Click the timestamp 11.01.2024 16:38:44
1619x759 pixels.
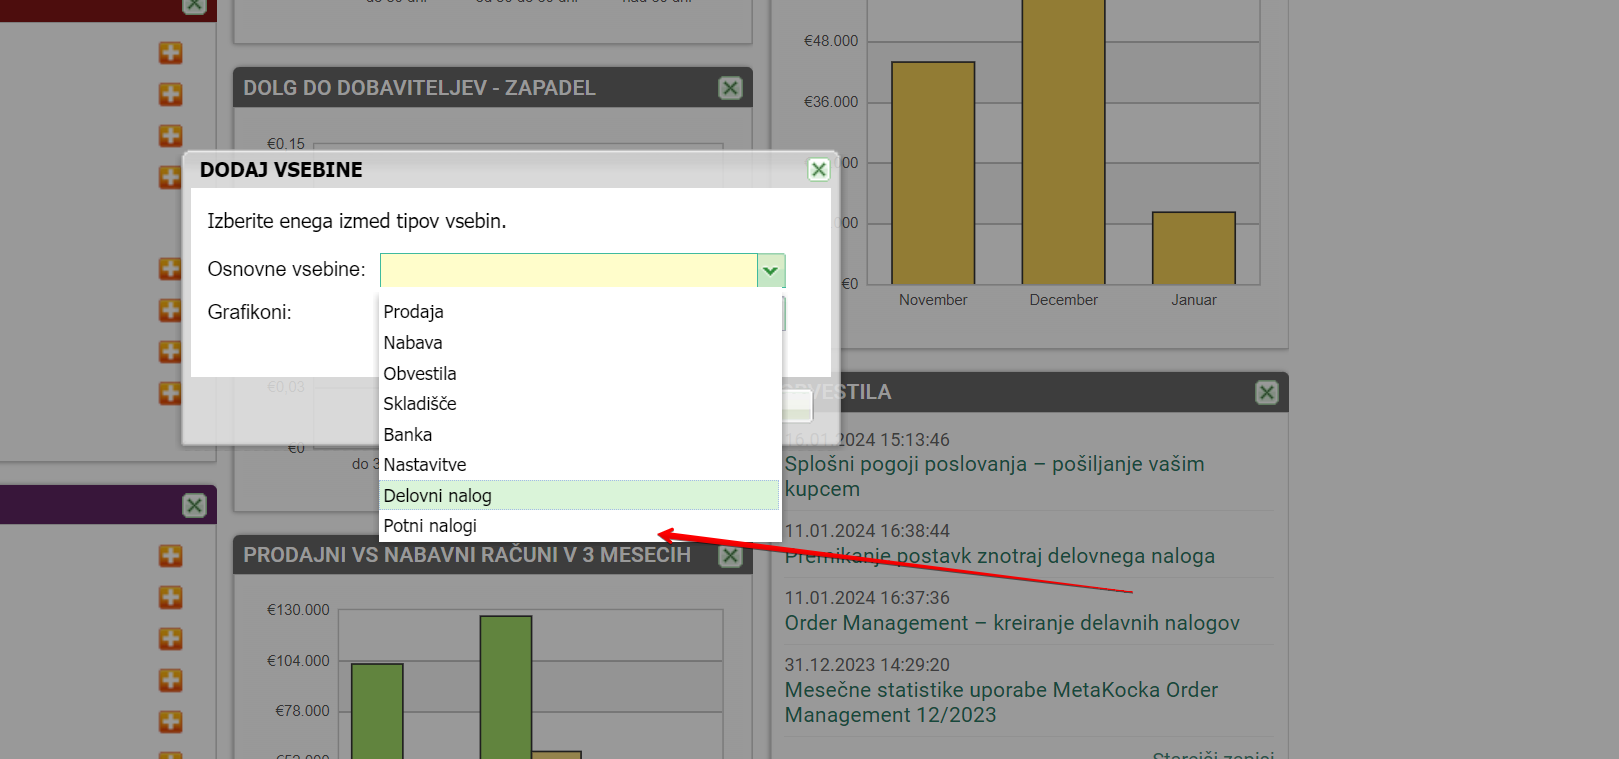pos(867,531)
